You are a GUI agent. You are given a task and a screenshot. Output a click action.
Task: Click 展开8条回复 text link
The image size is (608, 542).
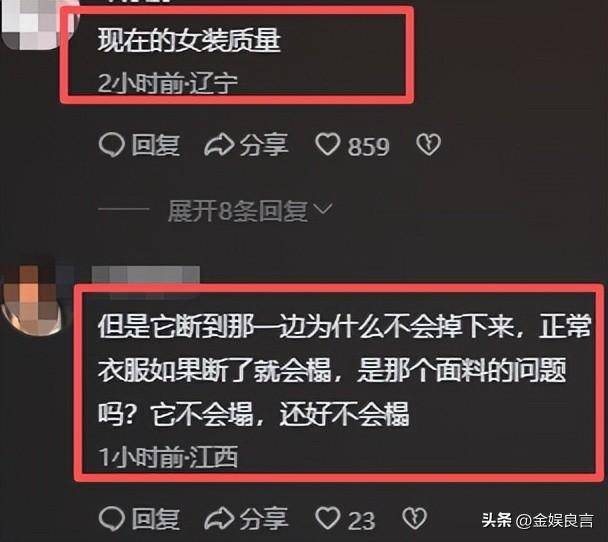[x=238, y=211]
